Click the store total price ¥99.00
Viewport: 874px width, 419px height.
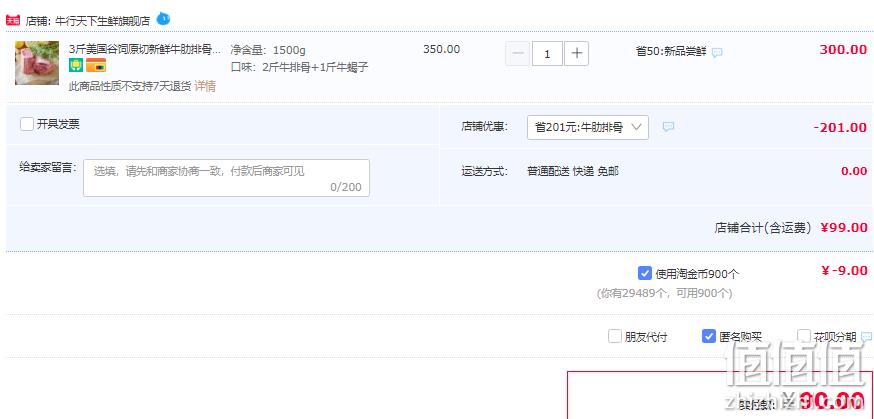[844, 227]
